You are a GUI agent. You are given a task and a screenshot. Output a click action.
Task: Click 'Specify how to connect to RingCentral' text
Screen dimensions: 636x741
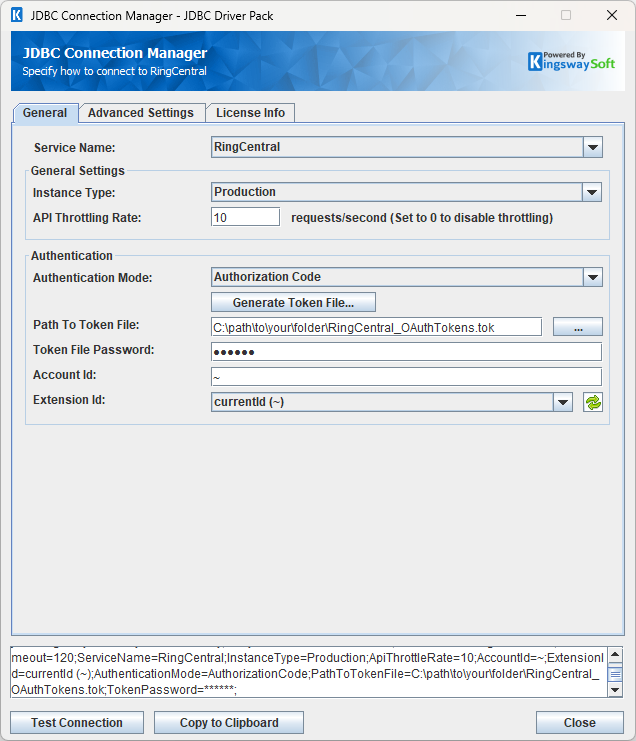(114, 71)
